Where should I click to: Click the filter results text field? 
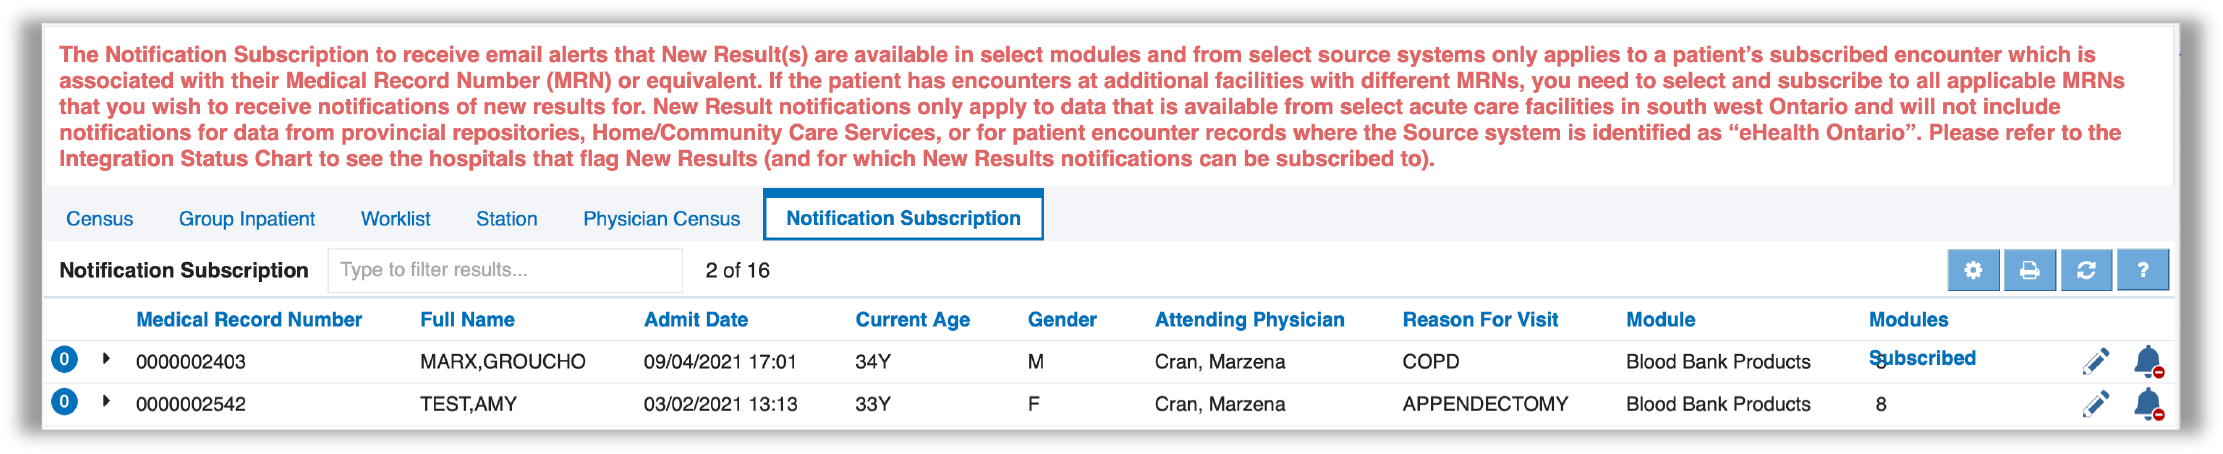point(505,270)
